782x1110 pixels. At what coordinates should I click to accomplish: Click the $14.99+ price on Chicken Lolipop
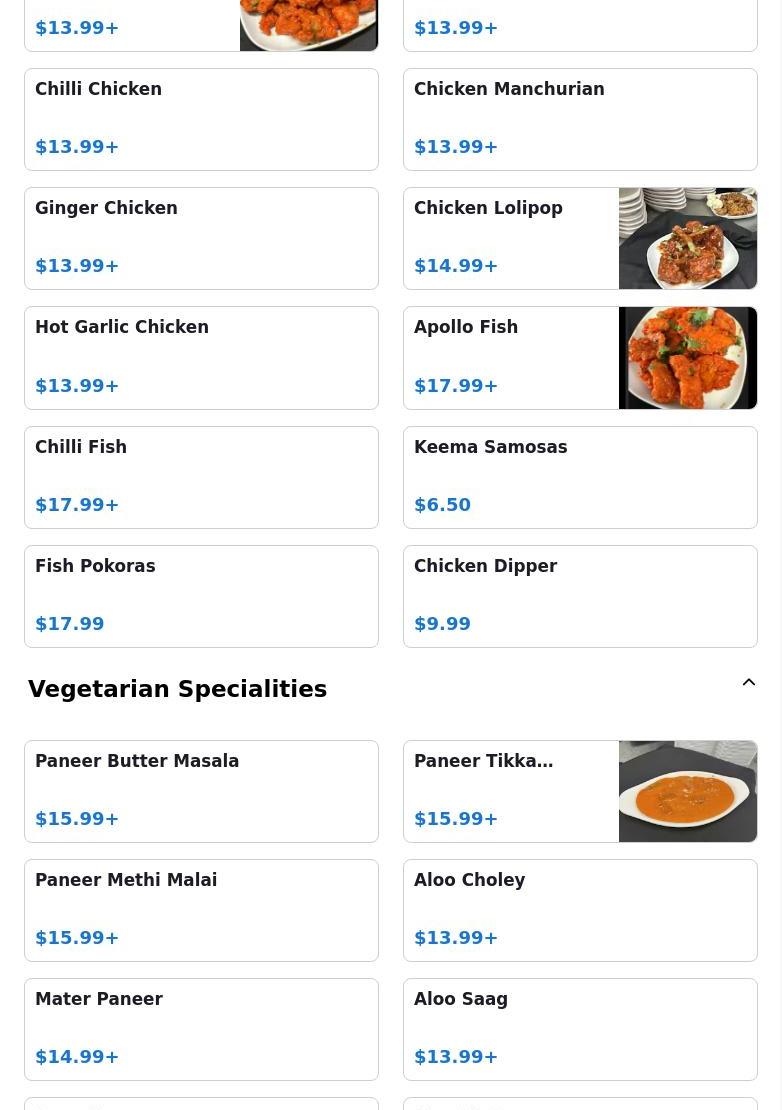(x=456, y=265)
